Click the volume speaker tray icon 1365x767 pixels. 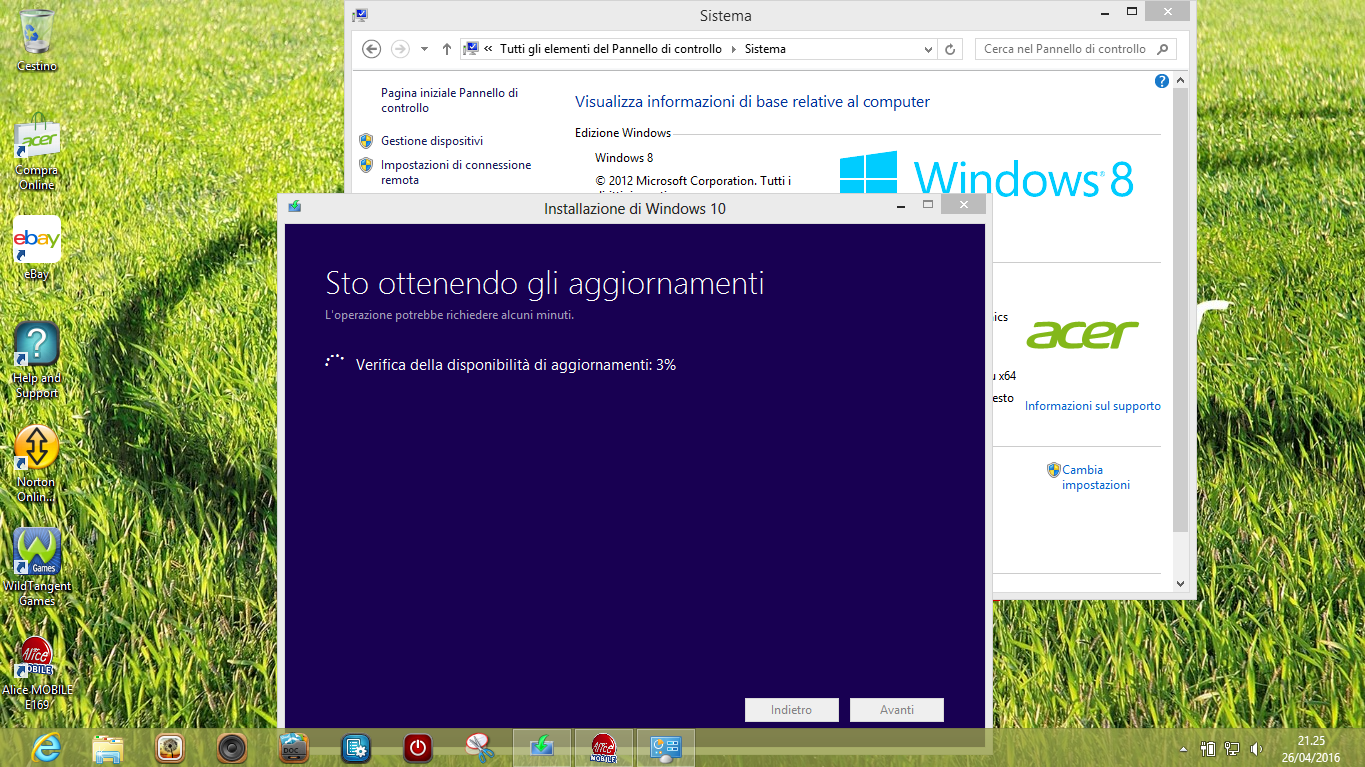[1256, 748]
